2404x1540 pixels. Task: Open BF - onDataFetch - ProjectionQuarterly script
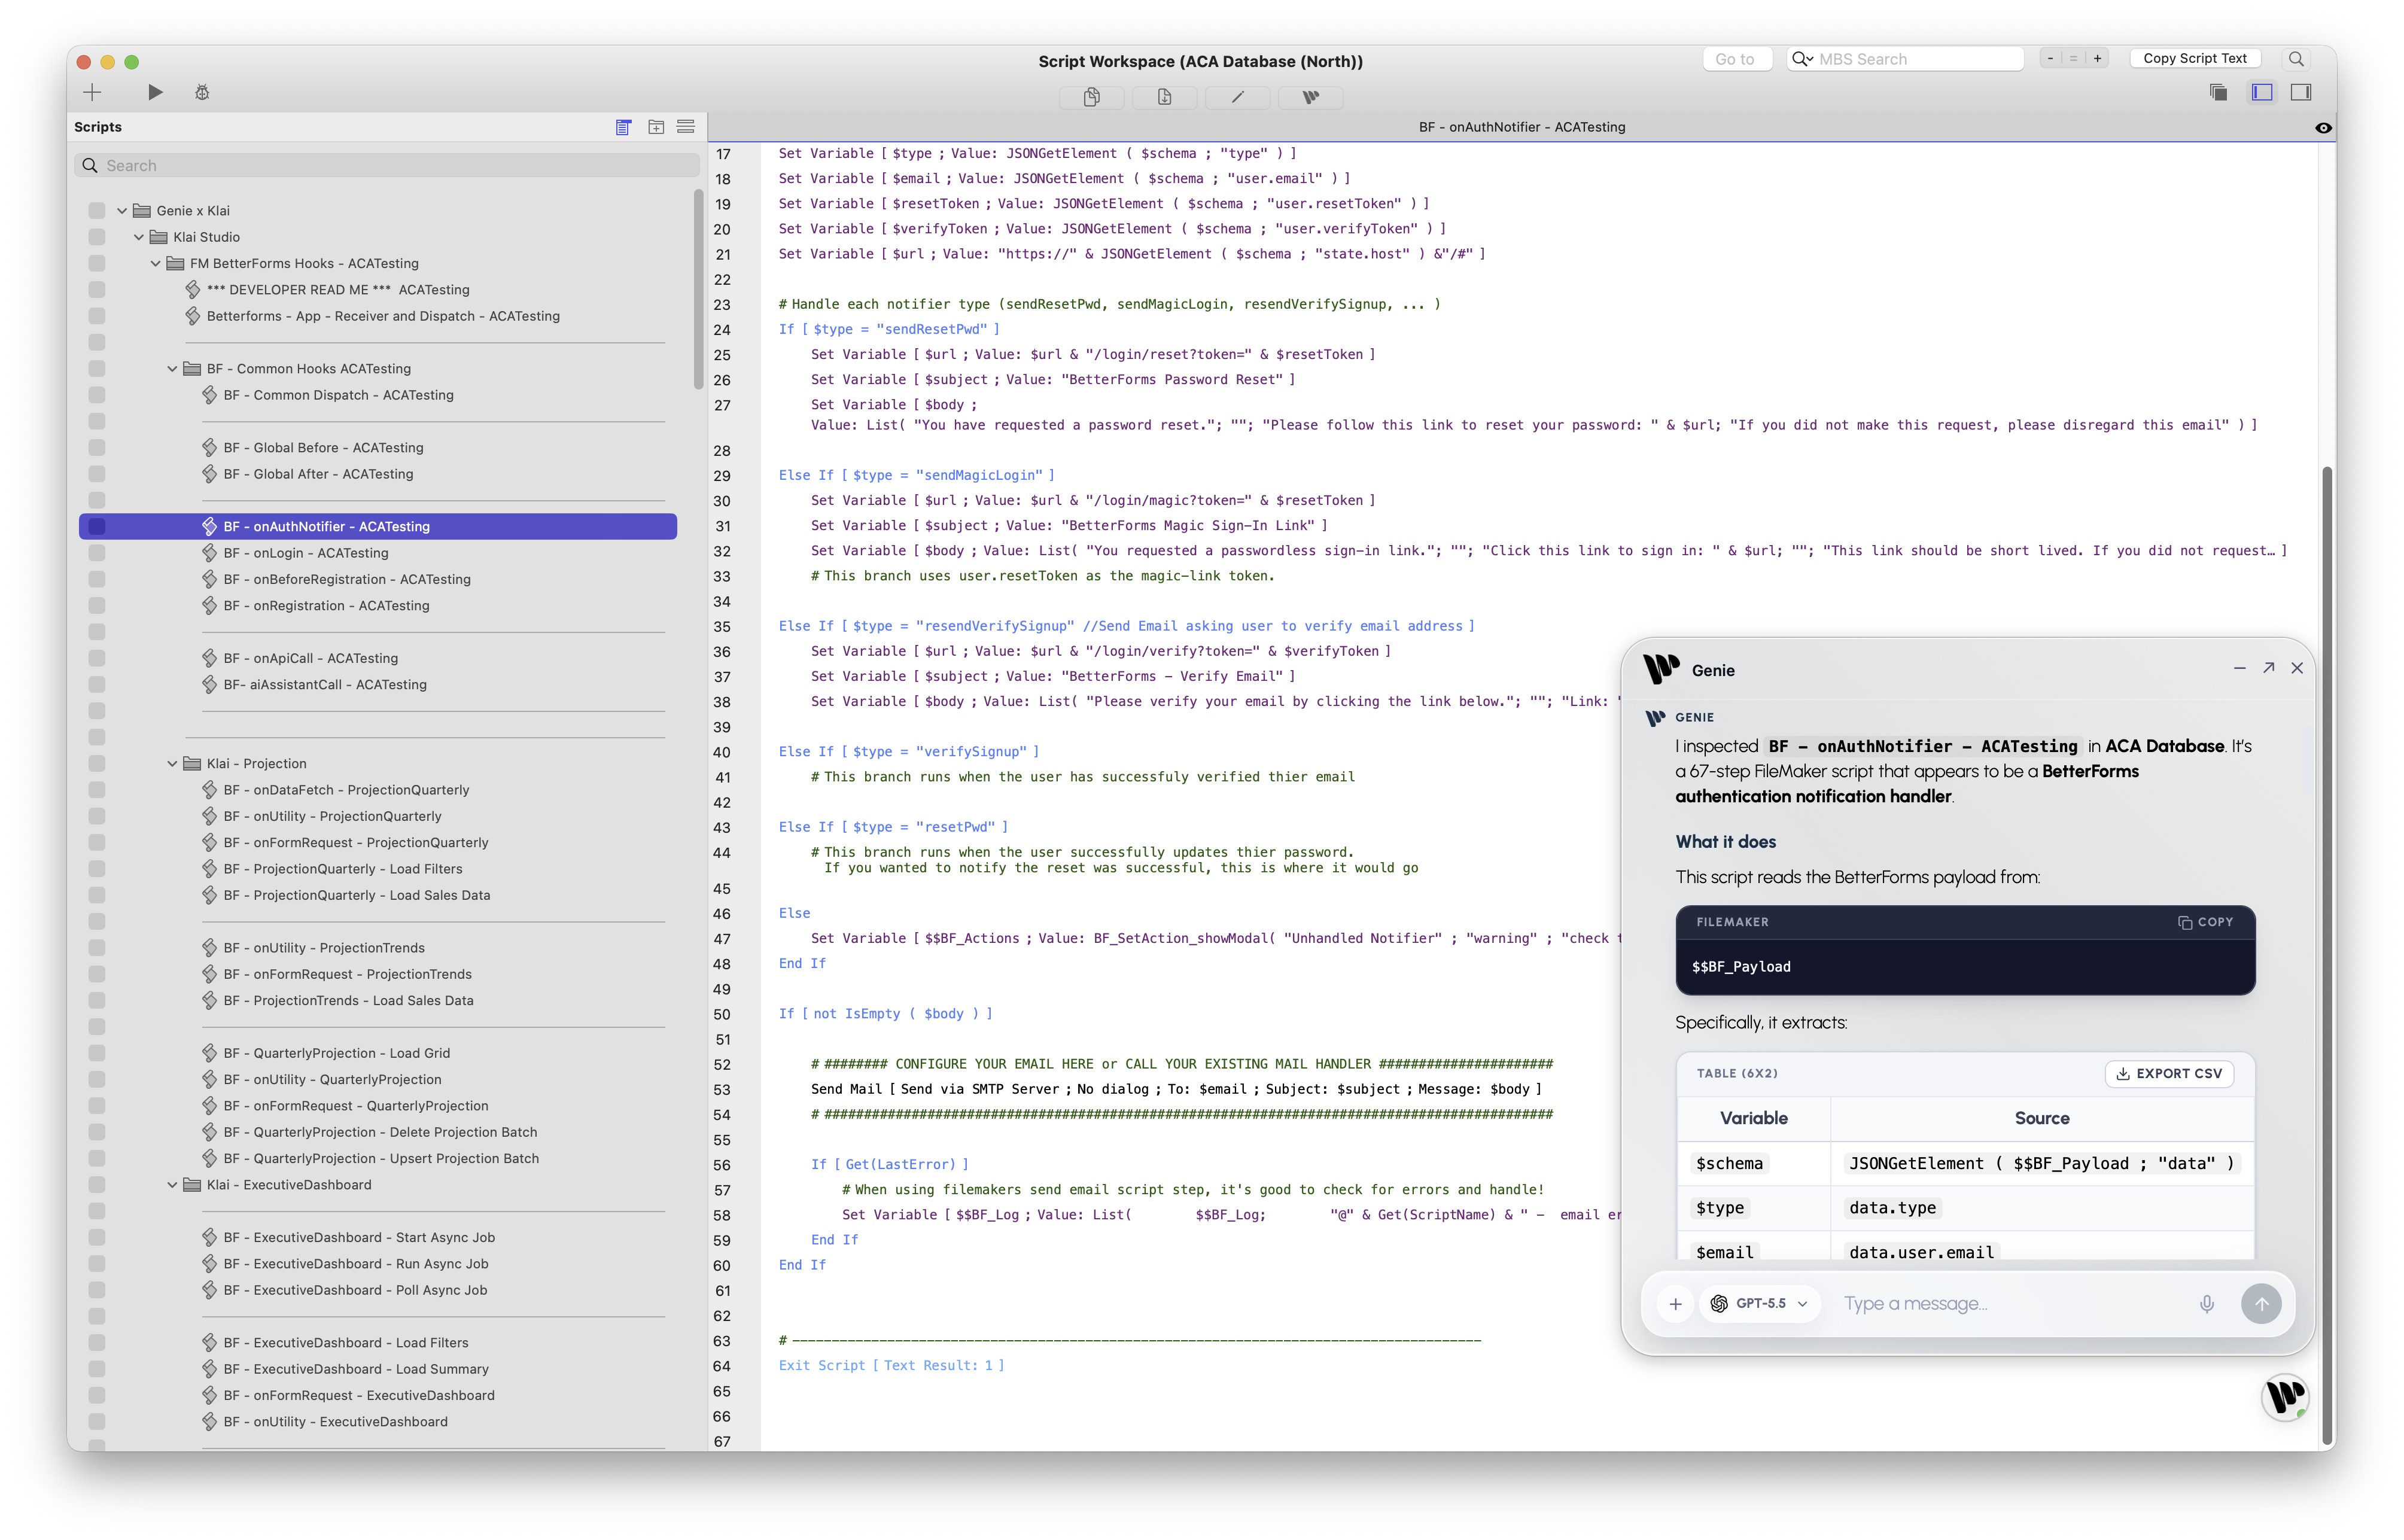click(x=346, y=790)
